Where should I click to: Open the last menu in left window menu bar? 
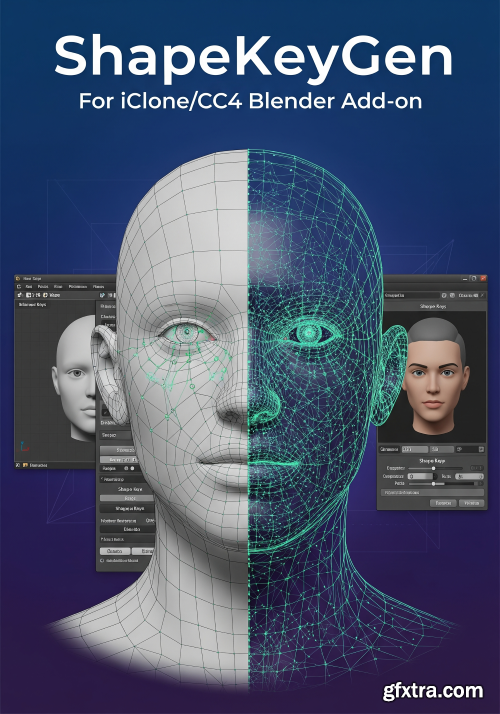tap(98, 286)
